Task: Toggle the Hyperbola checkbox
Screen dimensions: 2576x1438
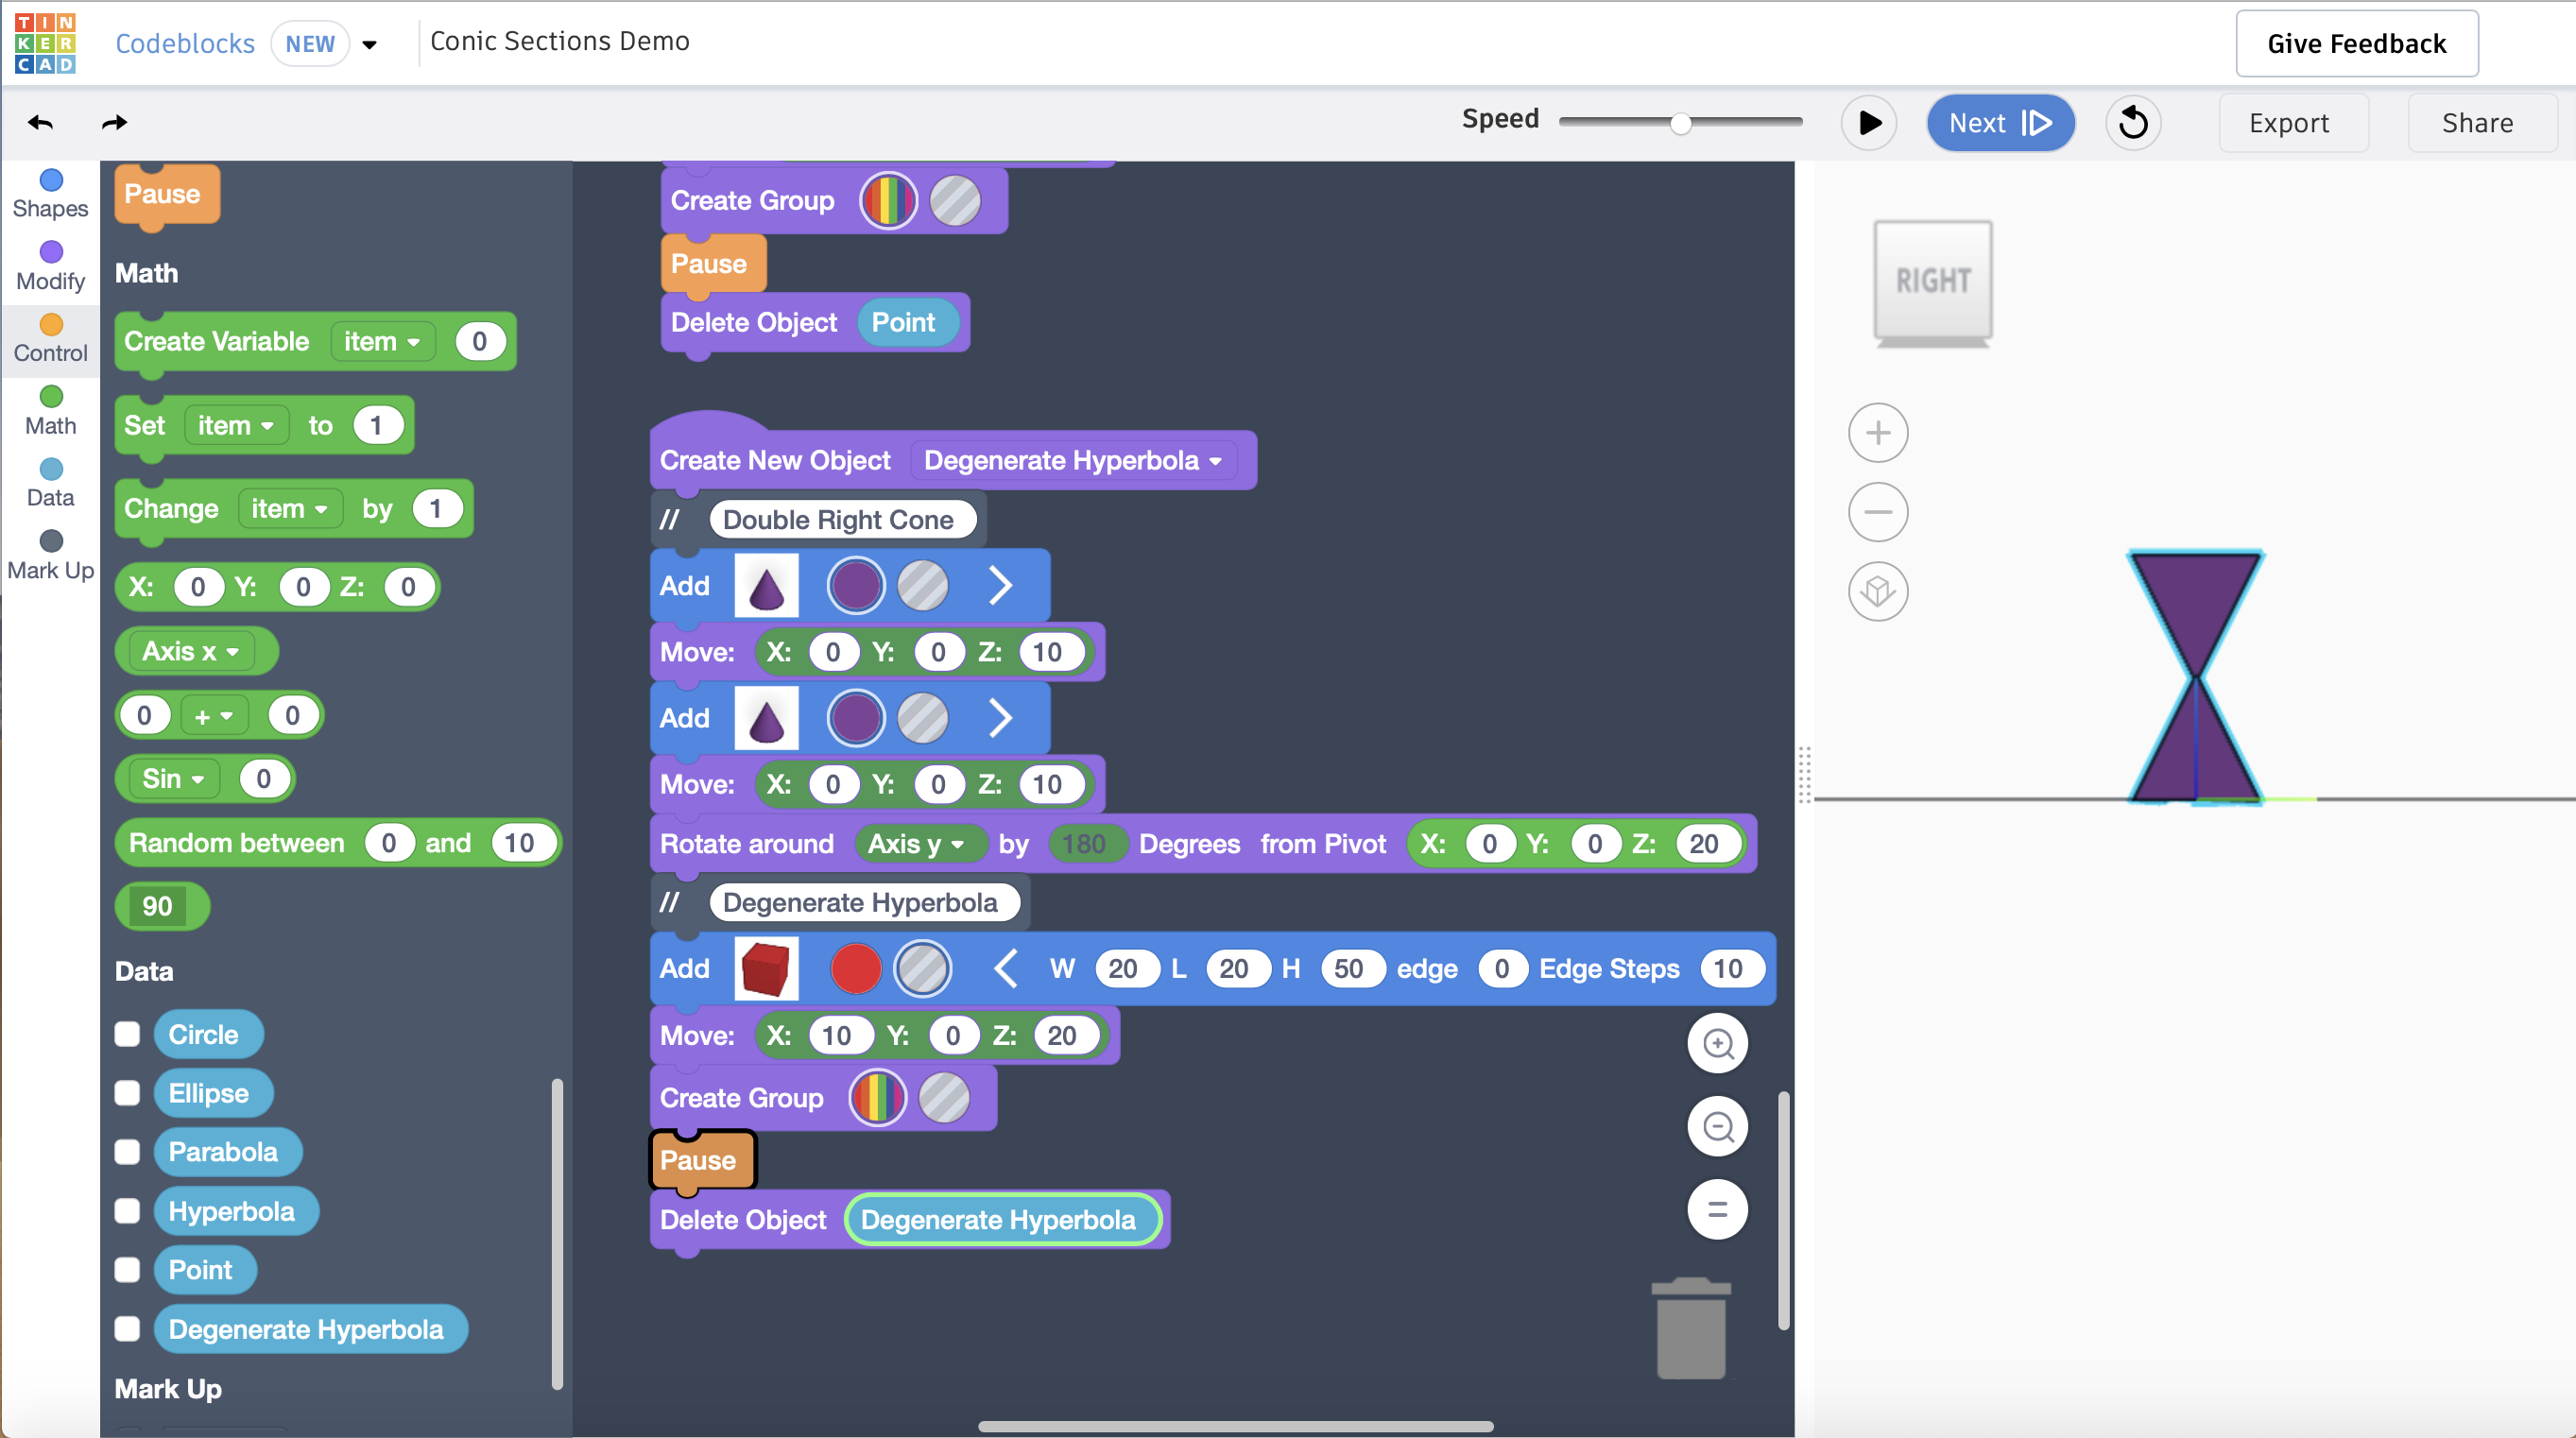Action: coord(127,1211)
